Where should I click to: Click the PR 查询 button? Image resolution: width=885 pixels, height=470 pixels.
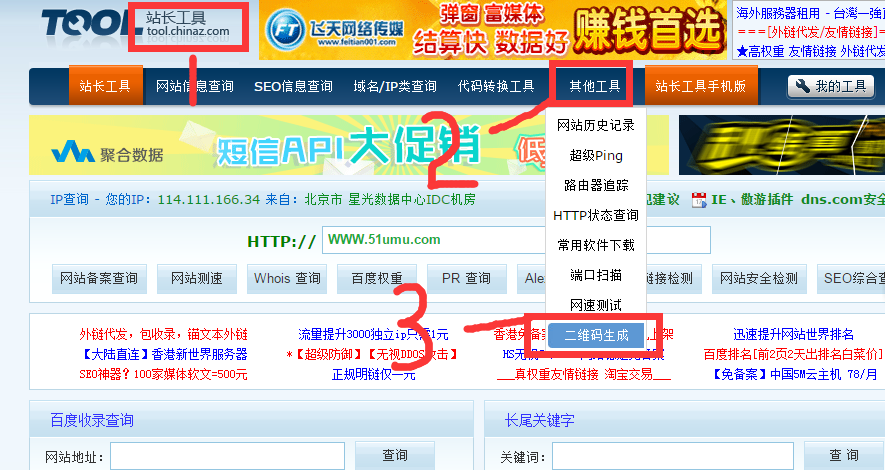[467, 279]
